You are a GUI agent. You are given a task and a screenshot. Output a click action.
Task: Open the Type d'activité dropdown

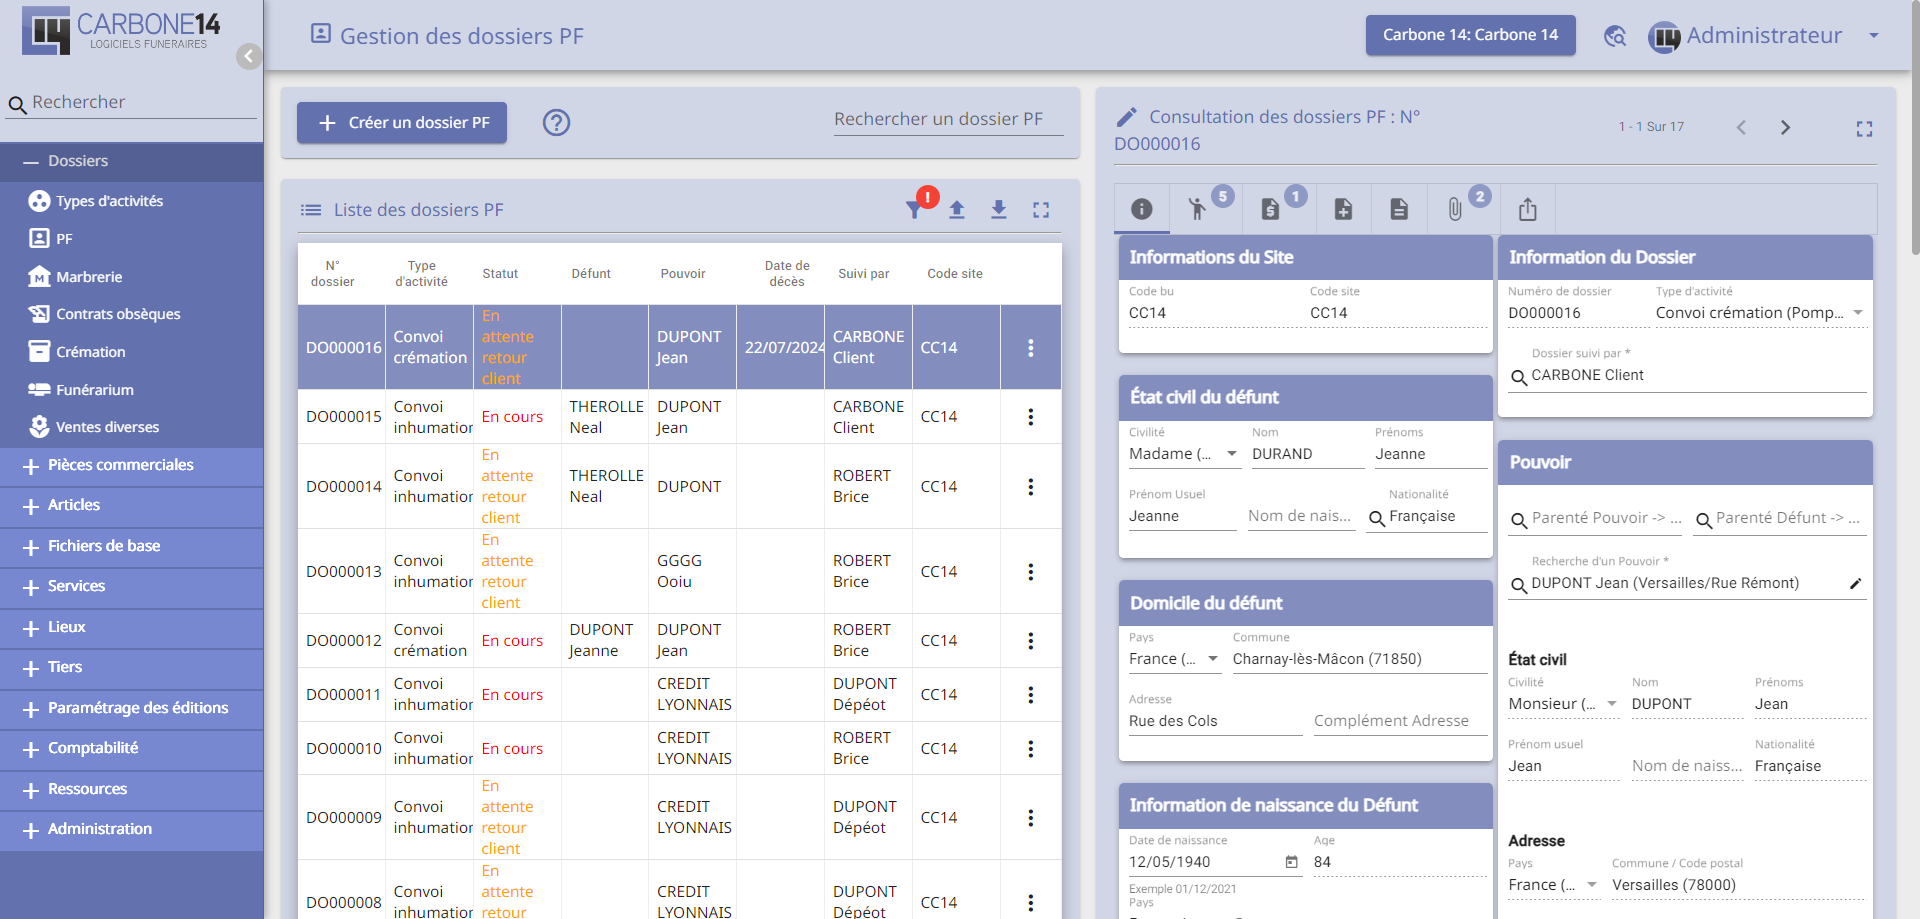click(1761, 313)
